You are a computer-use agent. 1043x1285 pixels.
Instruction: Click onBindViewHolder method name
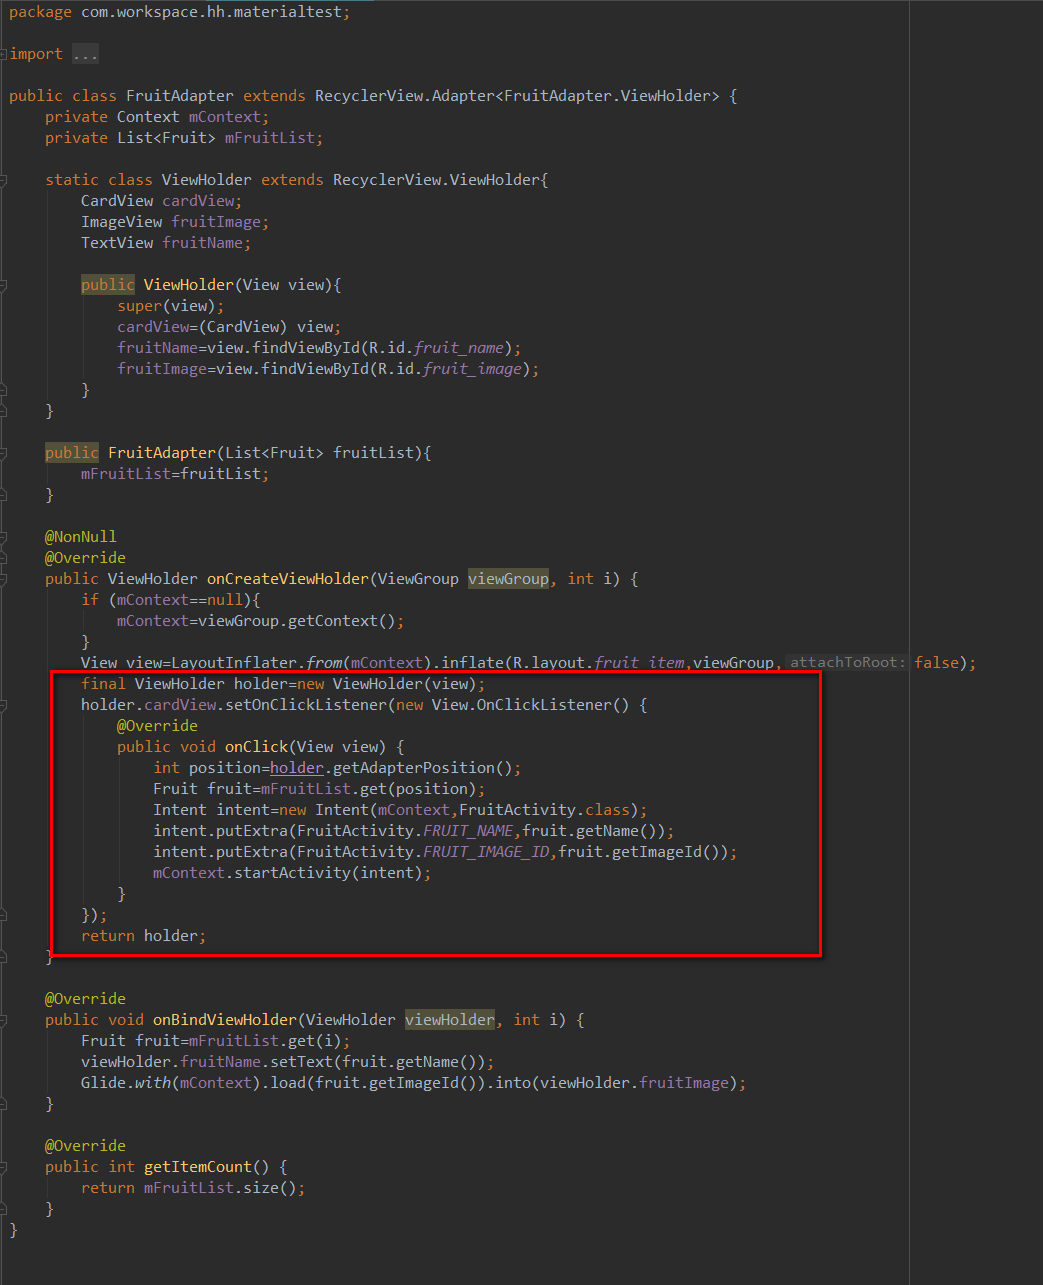click(225, 1020)
